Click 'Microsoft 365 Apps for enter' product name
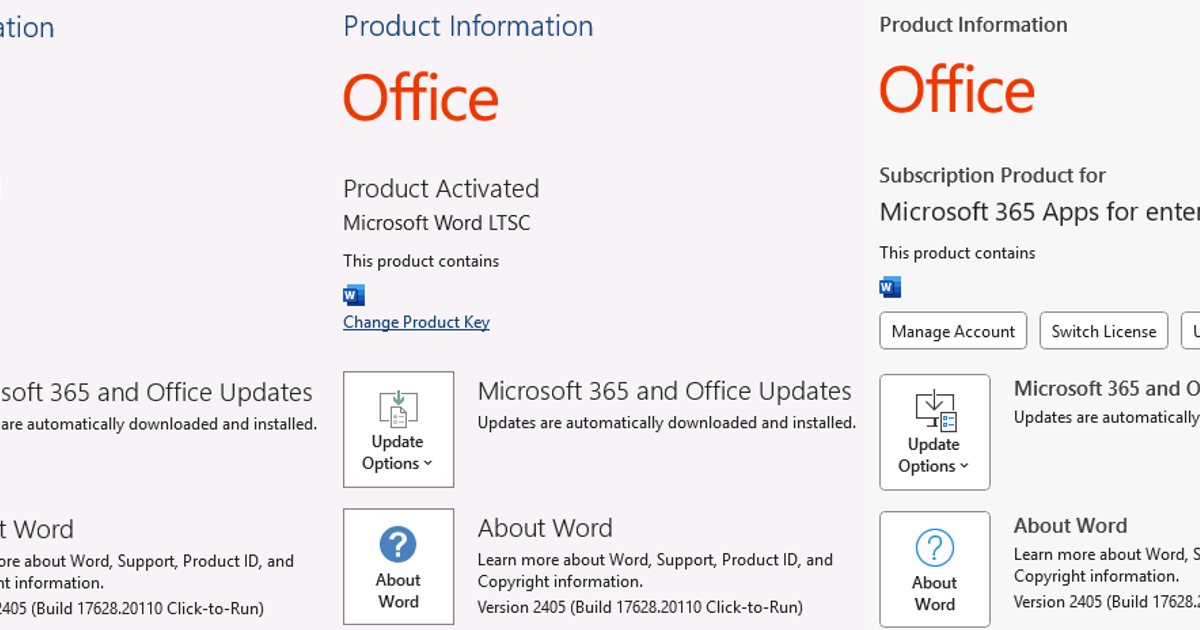Screen dimensions: 1200x630 (x=1040, y=212)
